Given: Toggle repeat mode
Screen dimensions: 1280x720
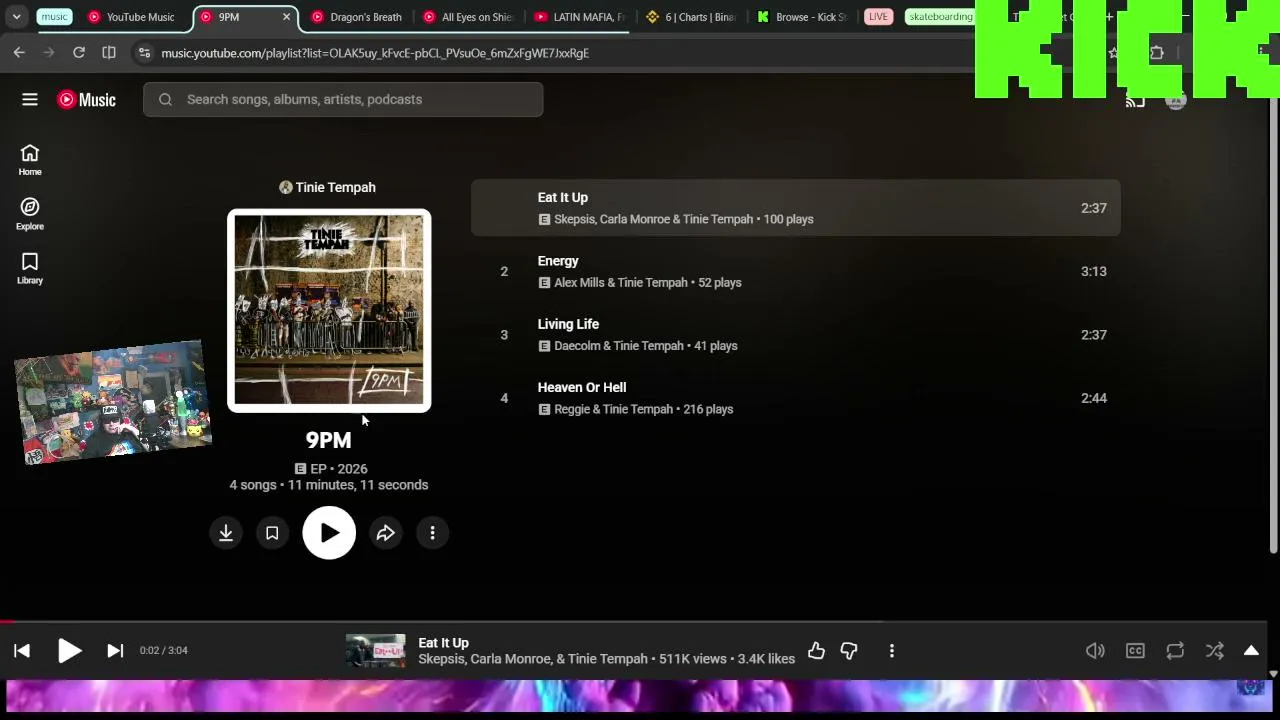Looking at the screenshot, I should [1175, 651].
